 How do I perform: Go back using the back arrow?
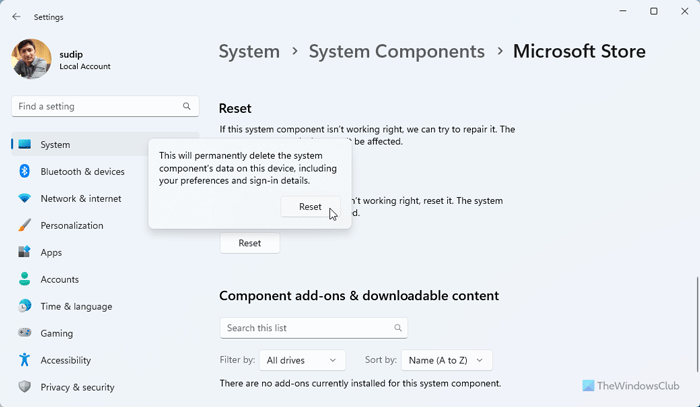(x=16, y=16)
